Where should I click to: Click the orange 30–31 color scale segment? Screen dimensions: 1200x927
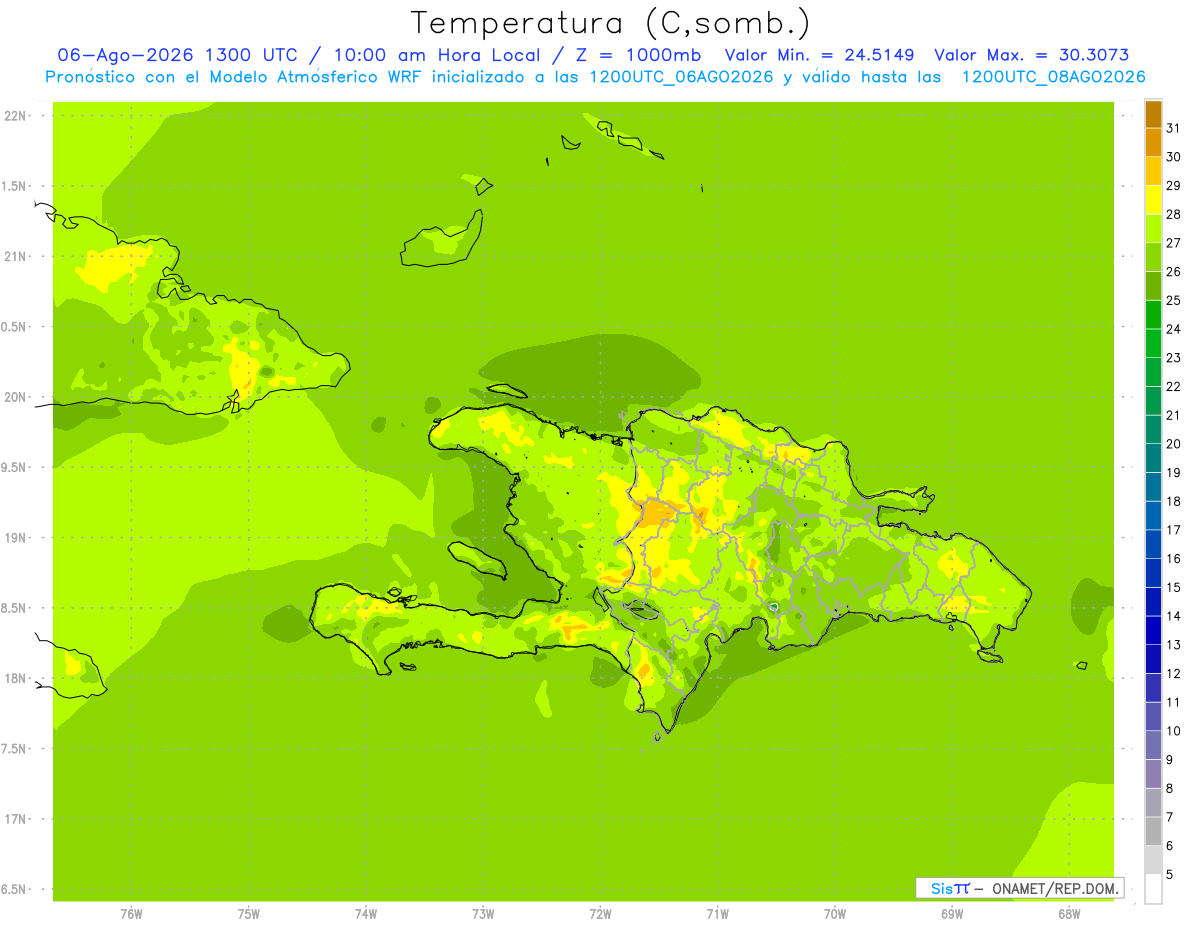pyautogui.click(x=1153, y=142)
